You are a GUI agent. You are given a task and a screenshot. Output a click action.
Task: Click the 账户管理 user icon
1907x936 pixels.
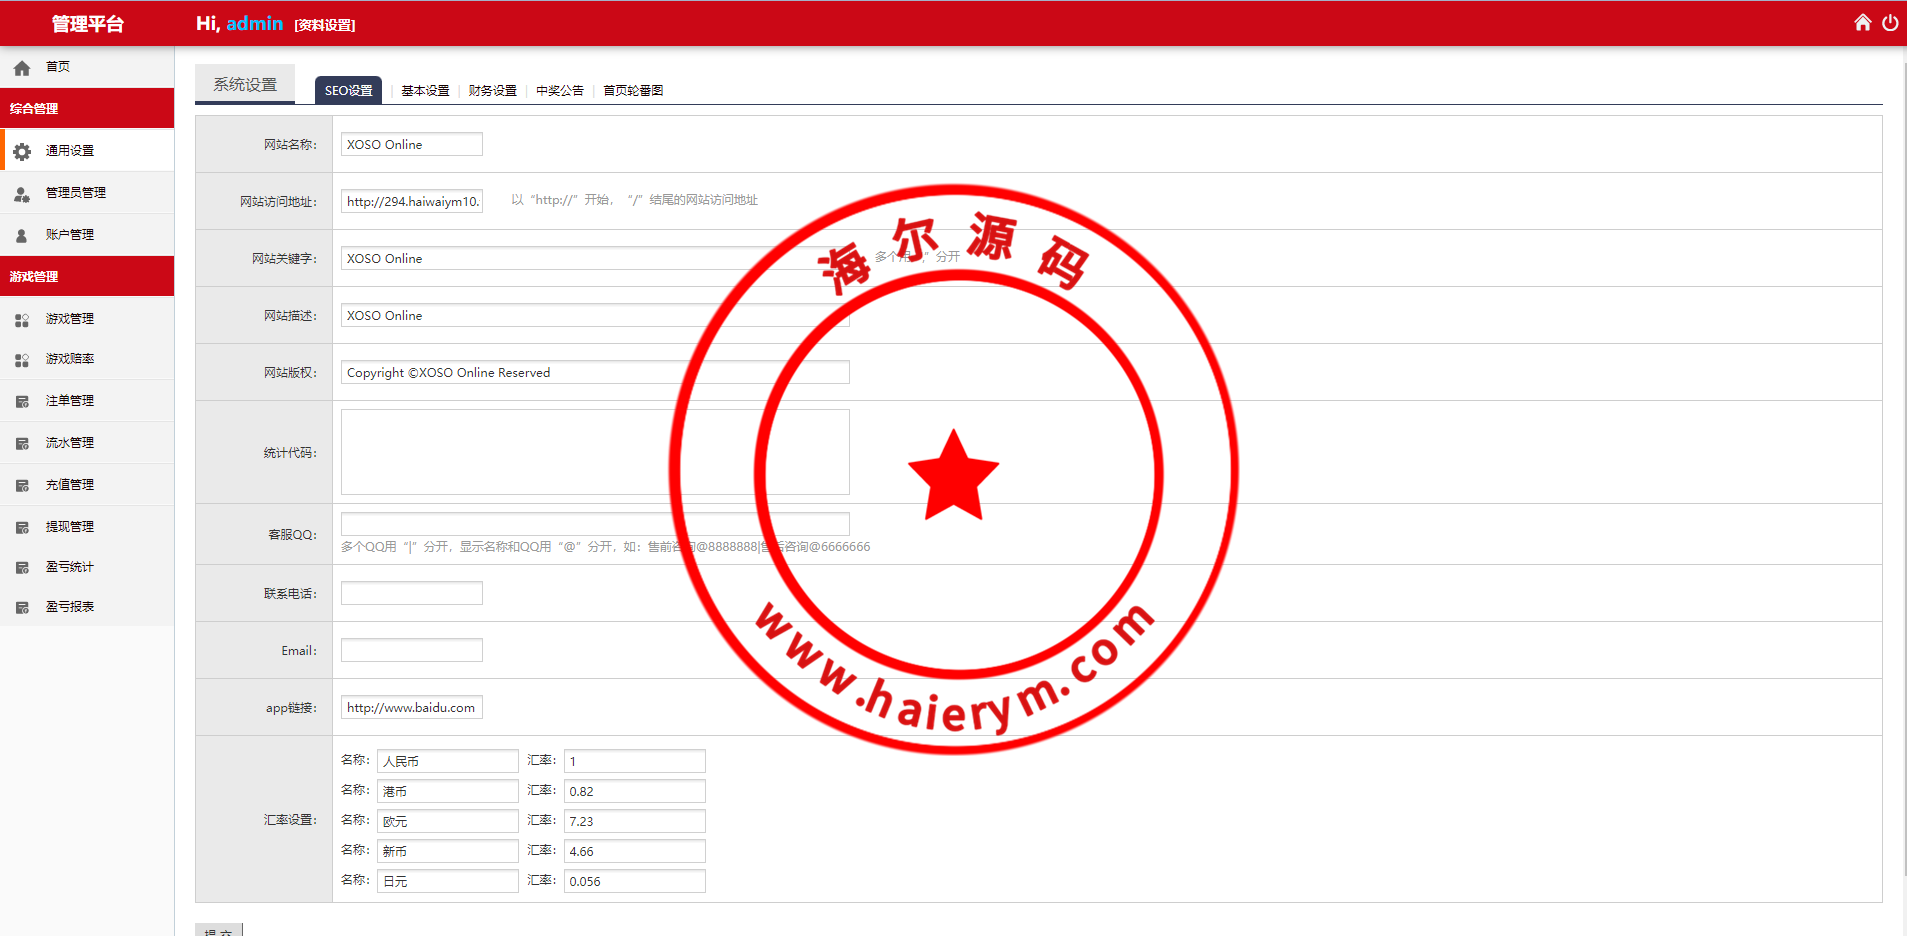[x=22, y=234]
